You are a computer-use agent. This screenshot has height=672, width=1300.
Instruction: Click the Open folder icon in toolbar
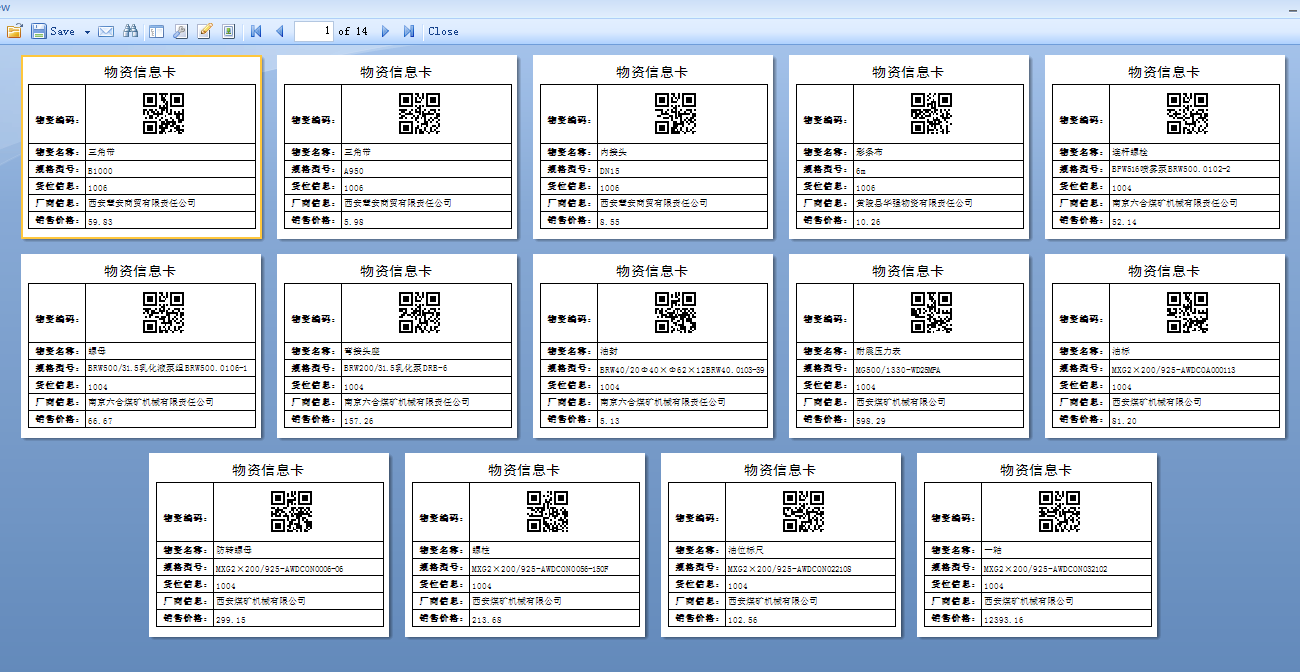(15, 31)
